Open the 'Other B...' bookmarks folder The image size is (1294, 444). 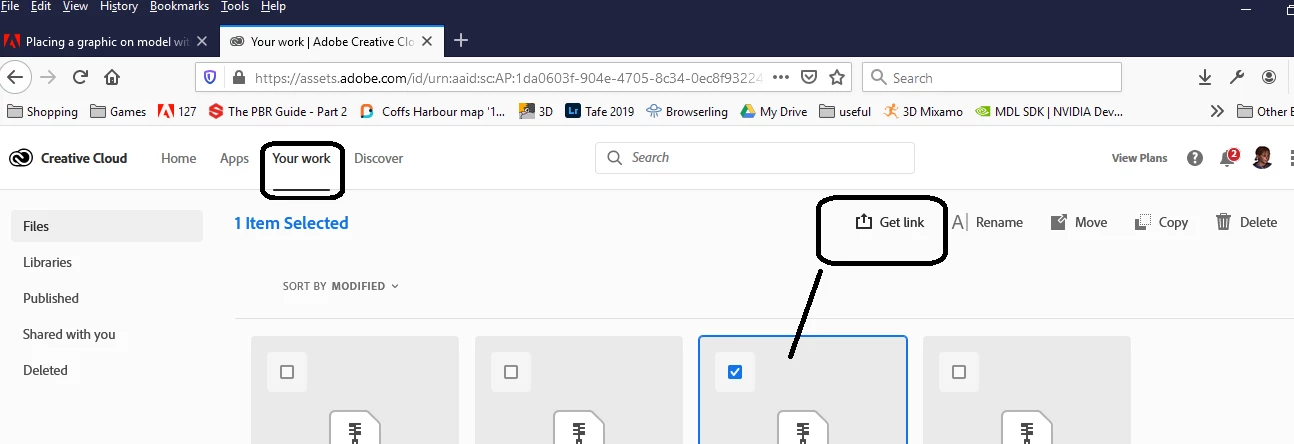click(1264, 111)
